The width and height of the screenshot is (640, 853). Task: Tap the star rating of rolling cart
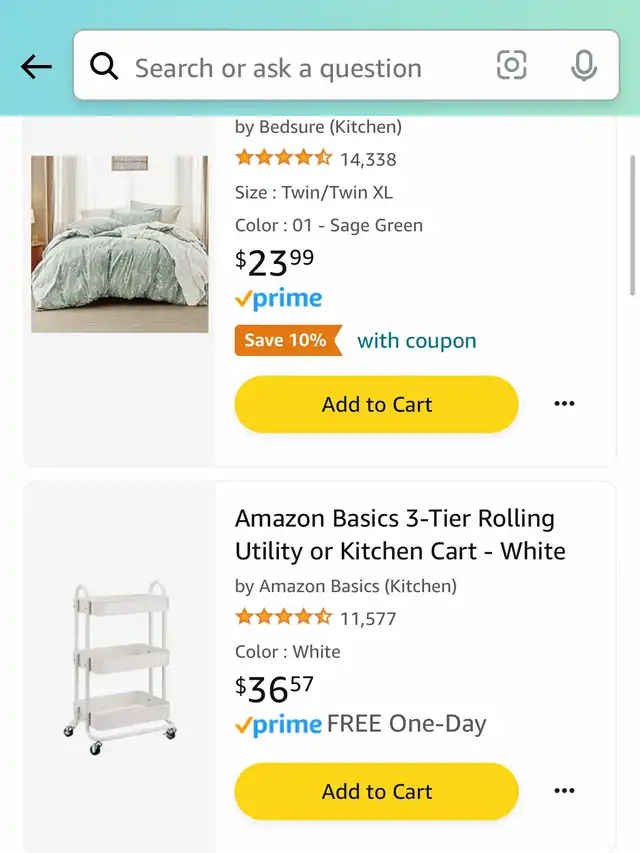coord(283,618)
